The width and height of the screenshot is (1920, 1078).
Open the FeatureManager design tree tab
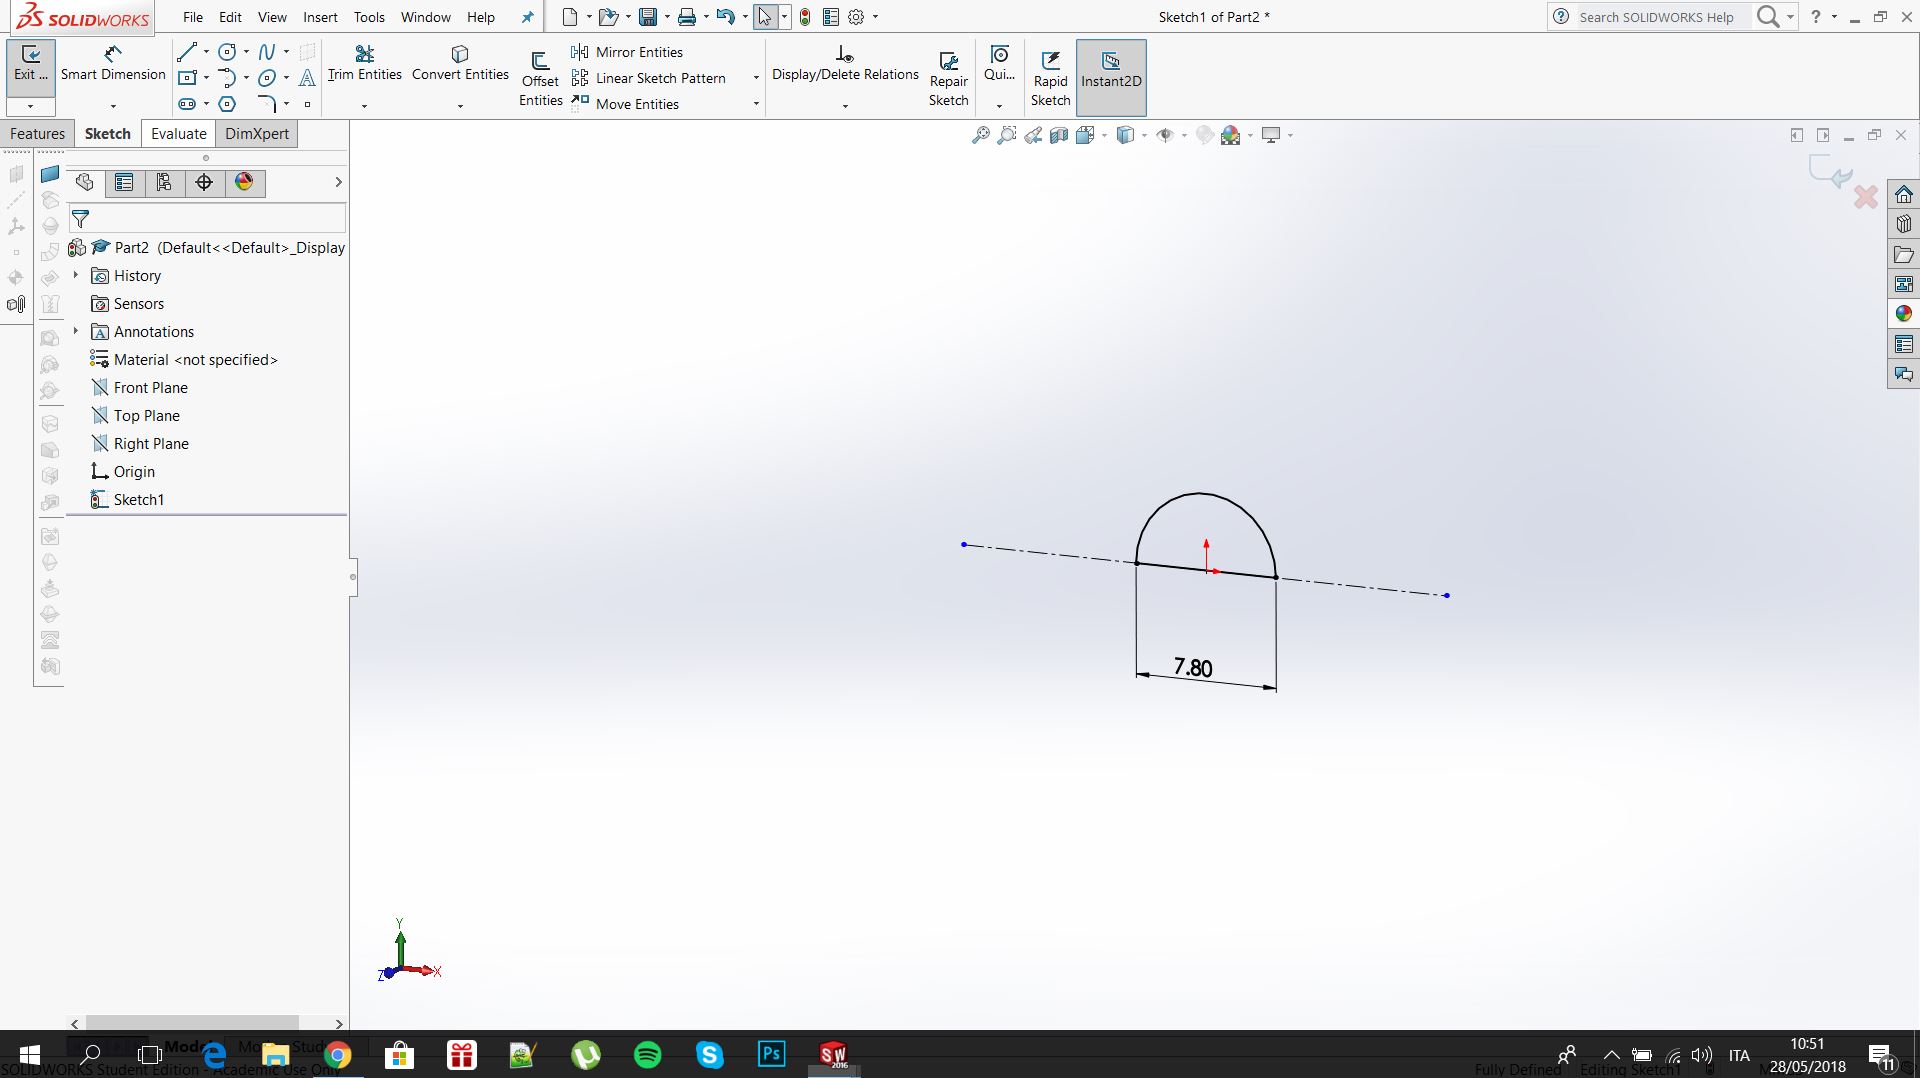tap(84, 182)
